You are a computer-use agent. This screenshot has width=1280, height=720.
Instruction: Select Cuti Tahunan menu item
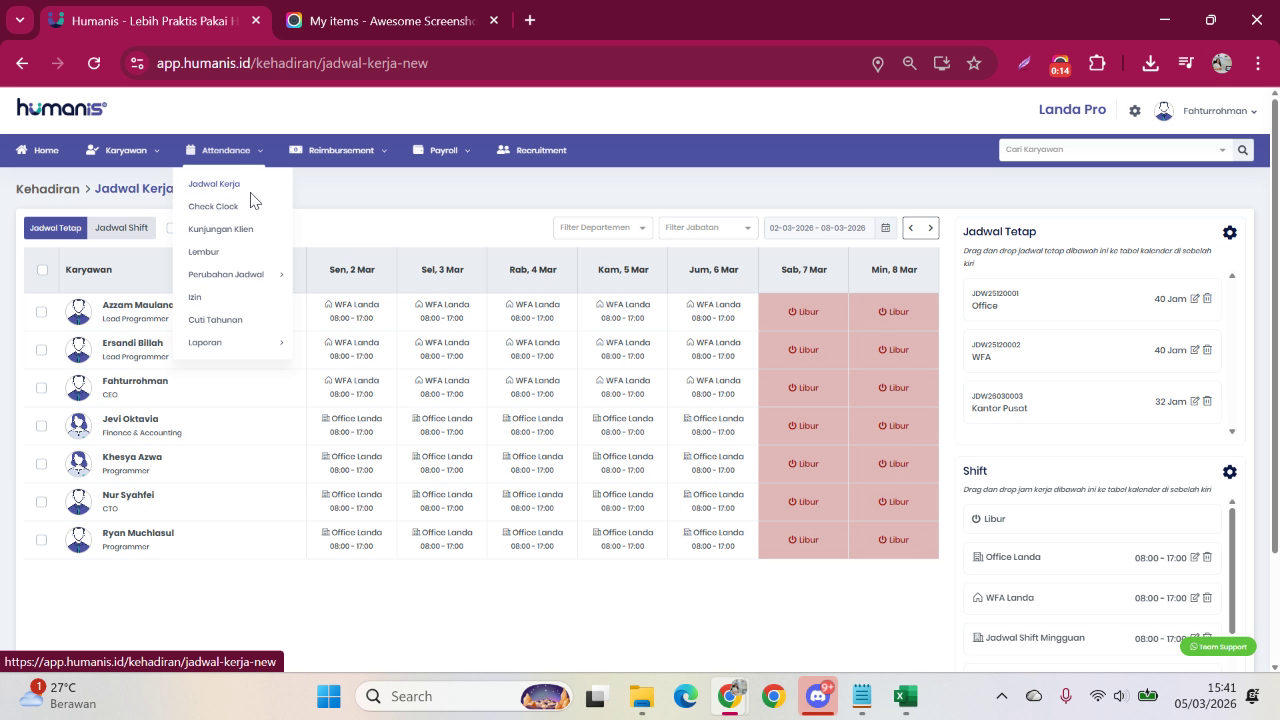point(215,320)
